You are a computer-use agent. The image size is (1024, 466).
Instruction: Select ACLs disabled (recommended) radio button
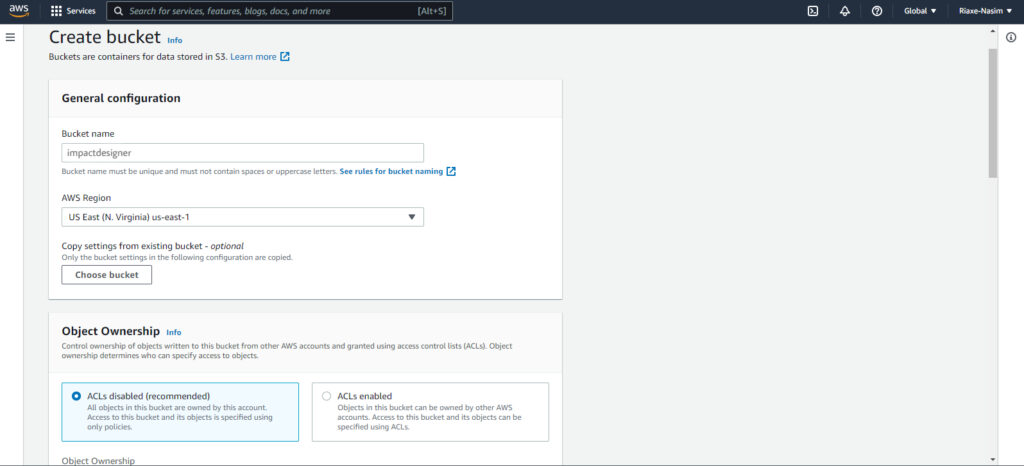coord(76,396)
